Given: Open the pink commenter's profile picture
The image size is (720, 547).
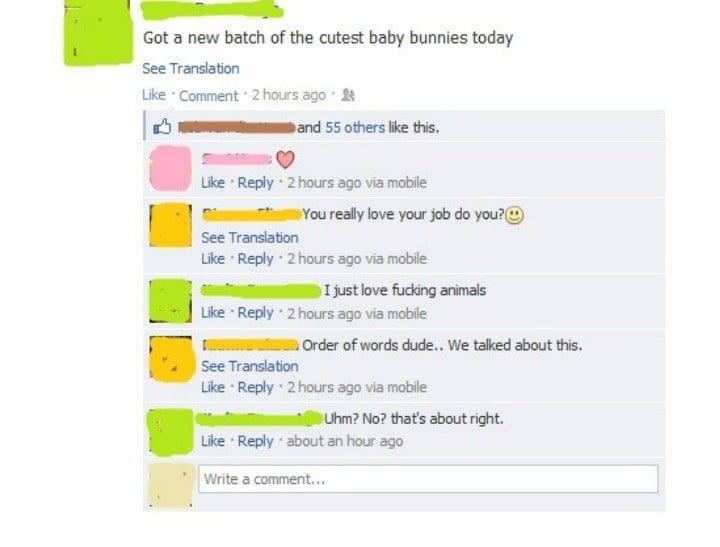Looking at the screenshot, I should point(170,168).
